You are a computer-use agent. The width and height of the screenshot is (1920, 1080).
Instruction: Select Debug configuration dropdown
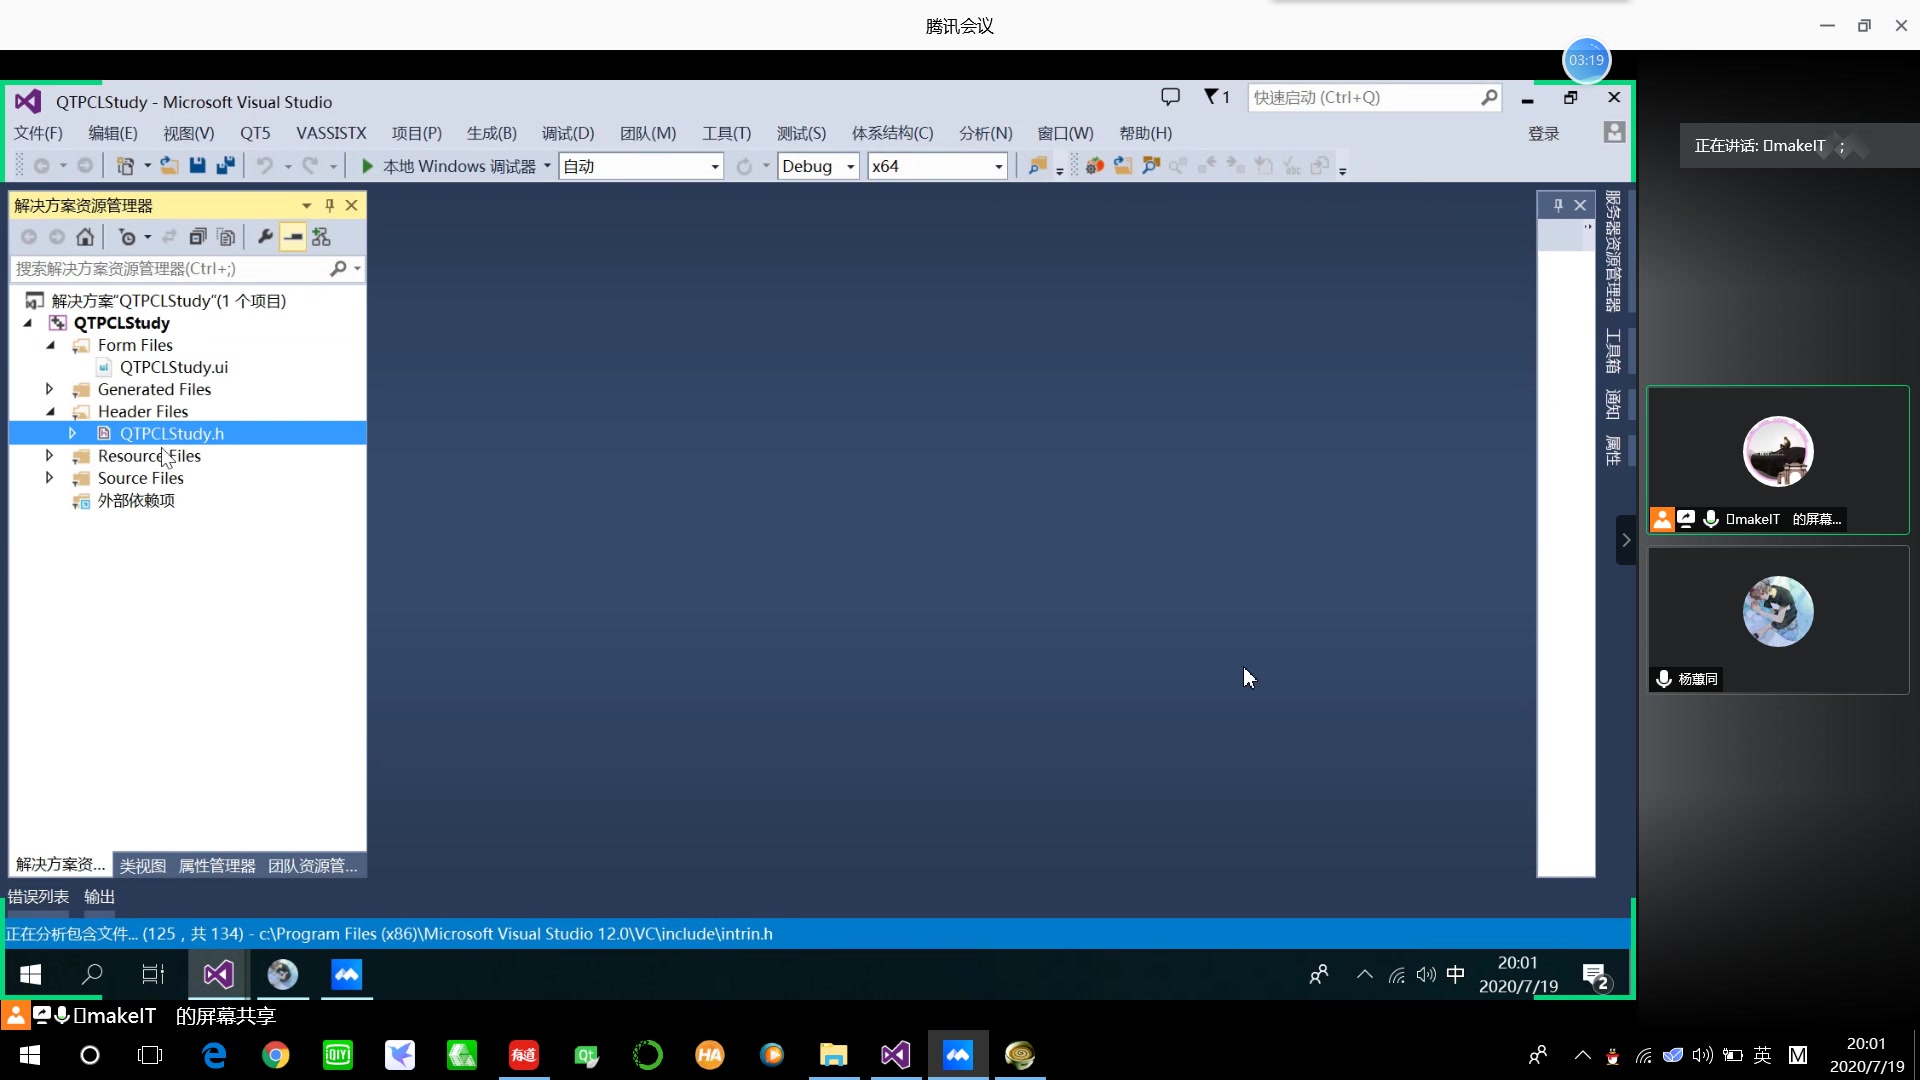[818, 166]
